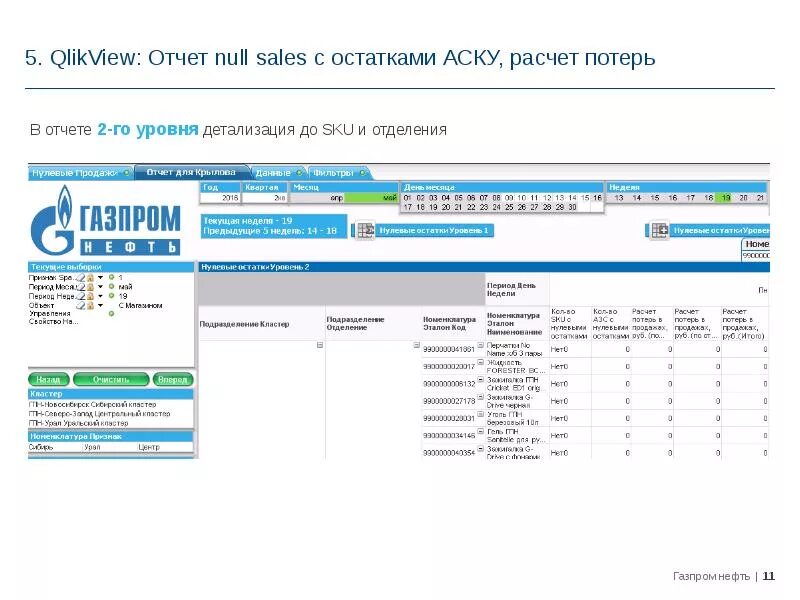Click Кол-во SKU с нулевыми остатками header

pyautogui.click(x=570, y=323)
